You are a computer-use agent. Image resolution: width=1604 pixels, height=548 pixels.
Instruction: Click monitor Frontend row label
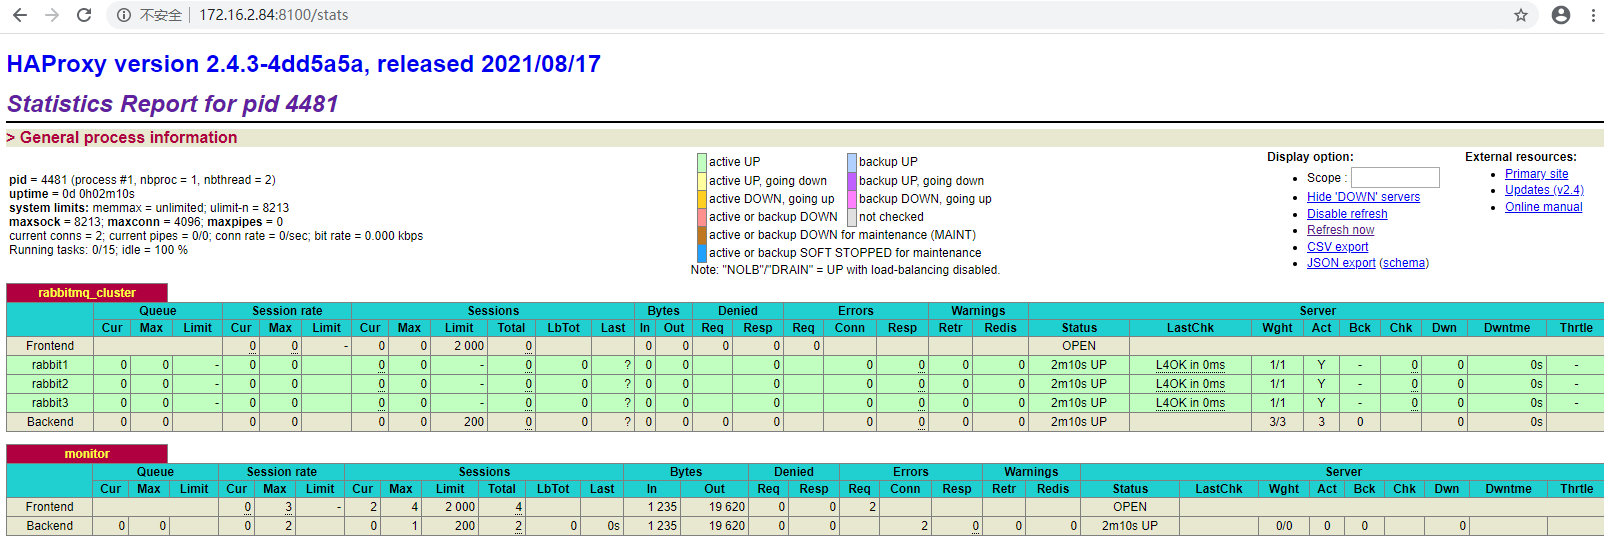pyautogui.click(x=50, y=507)
